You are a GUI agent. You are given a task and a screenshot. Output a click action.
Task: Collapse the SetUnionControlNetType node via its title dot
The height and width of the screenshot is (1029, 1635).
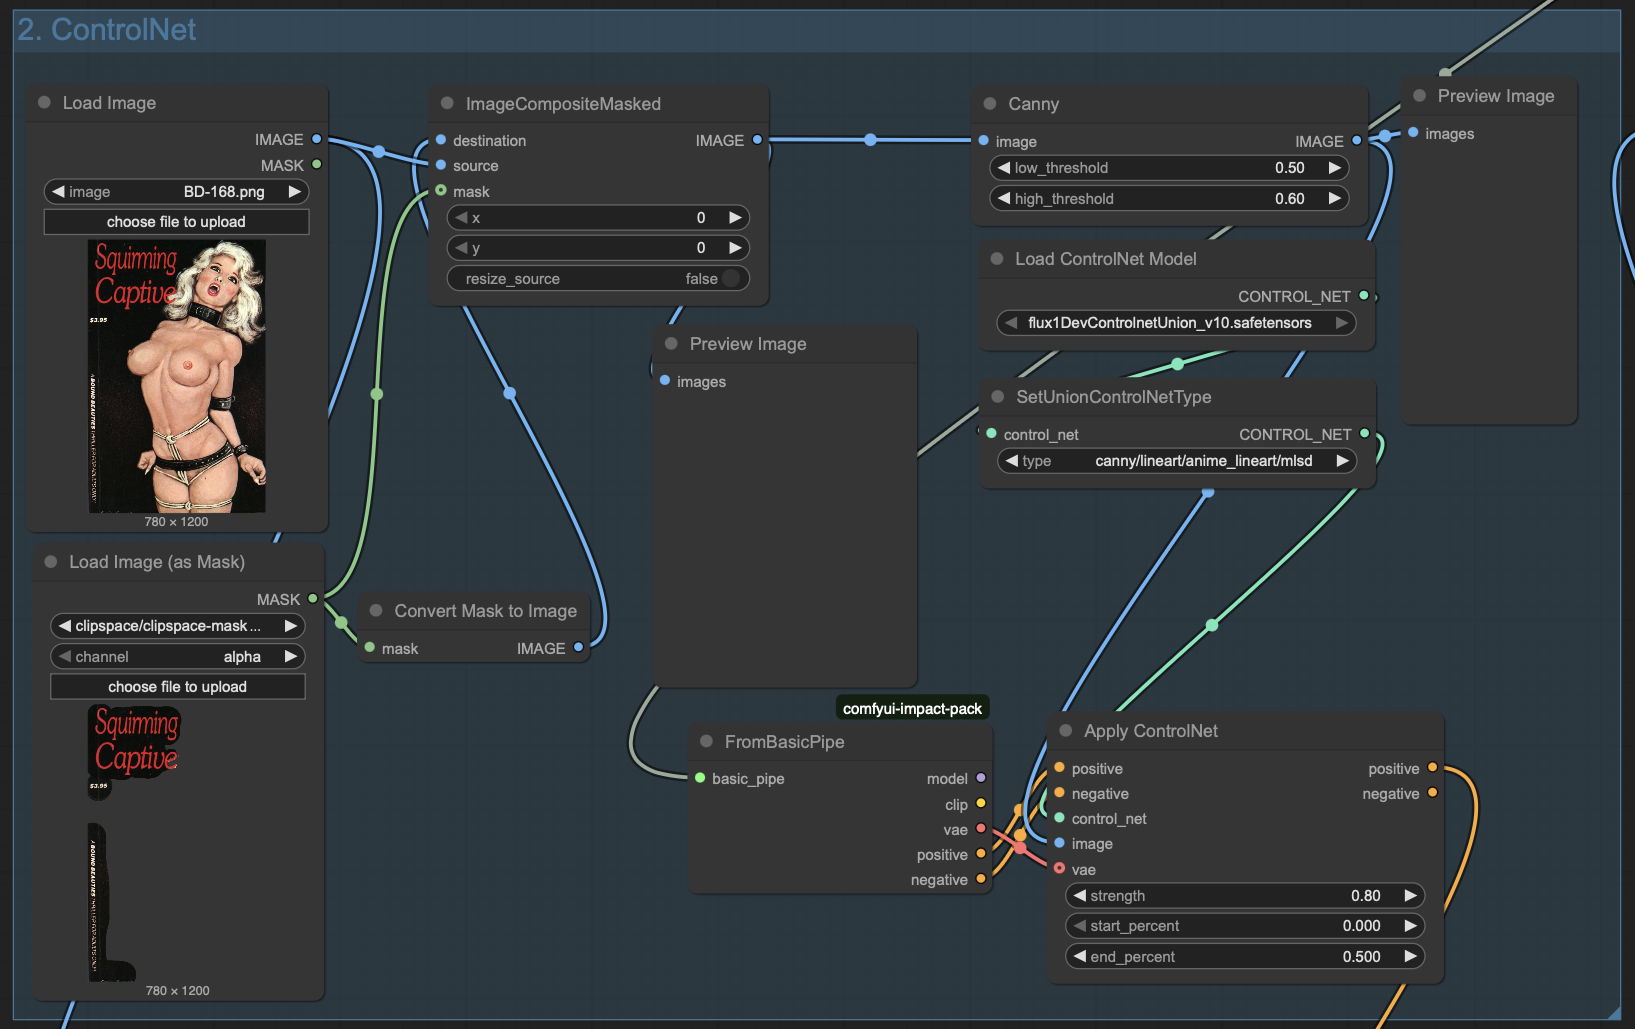(x=998, y=396)
